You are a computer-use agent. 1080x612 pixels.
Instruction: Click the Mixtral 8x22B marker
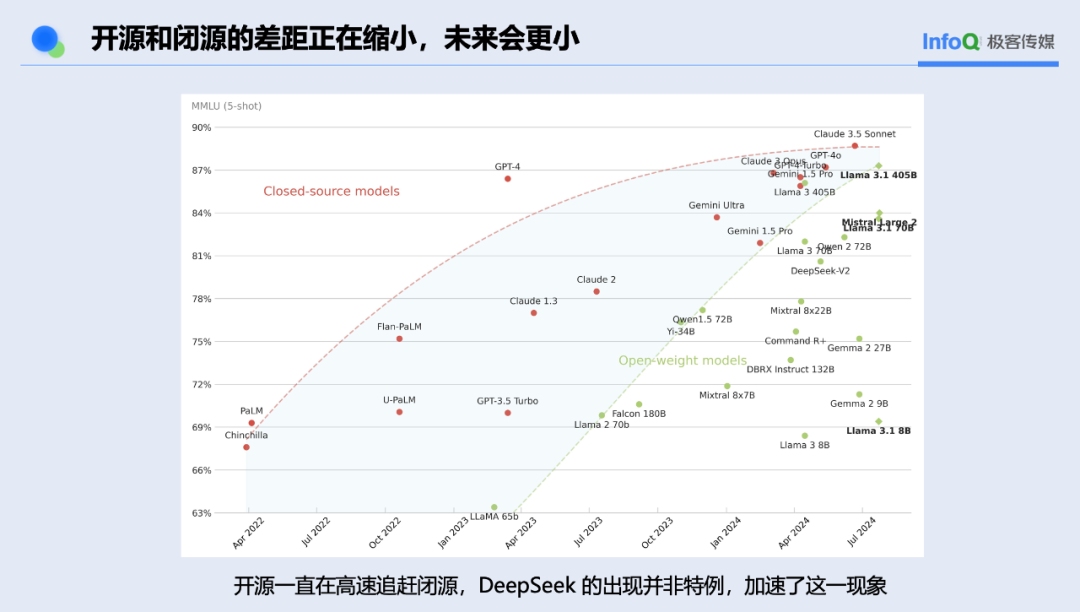click(801, 301)
